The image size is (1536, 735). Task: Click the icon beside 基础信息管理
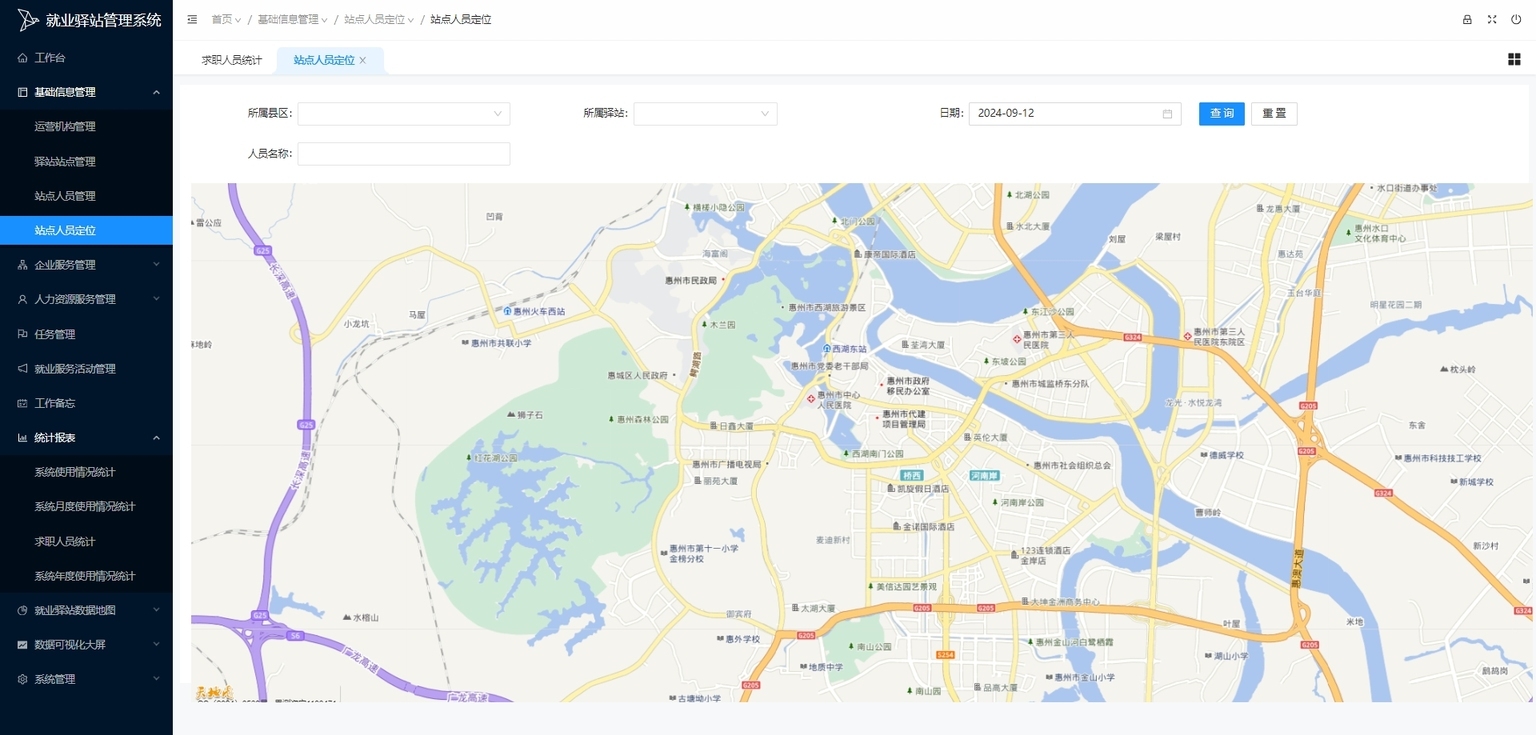coord(23,92)
